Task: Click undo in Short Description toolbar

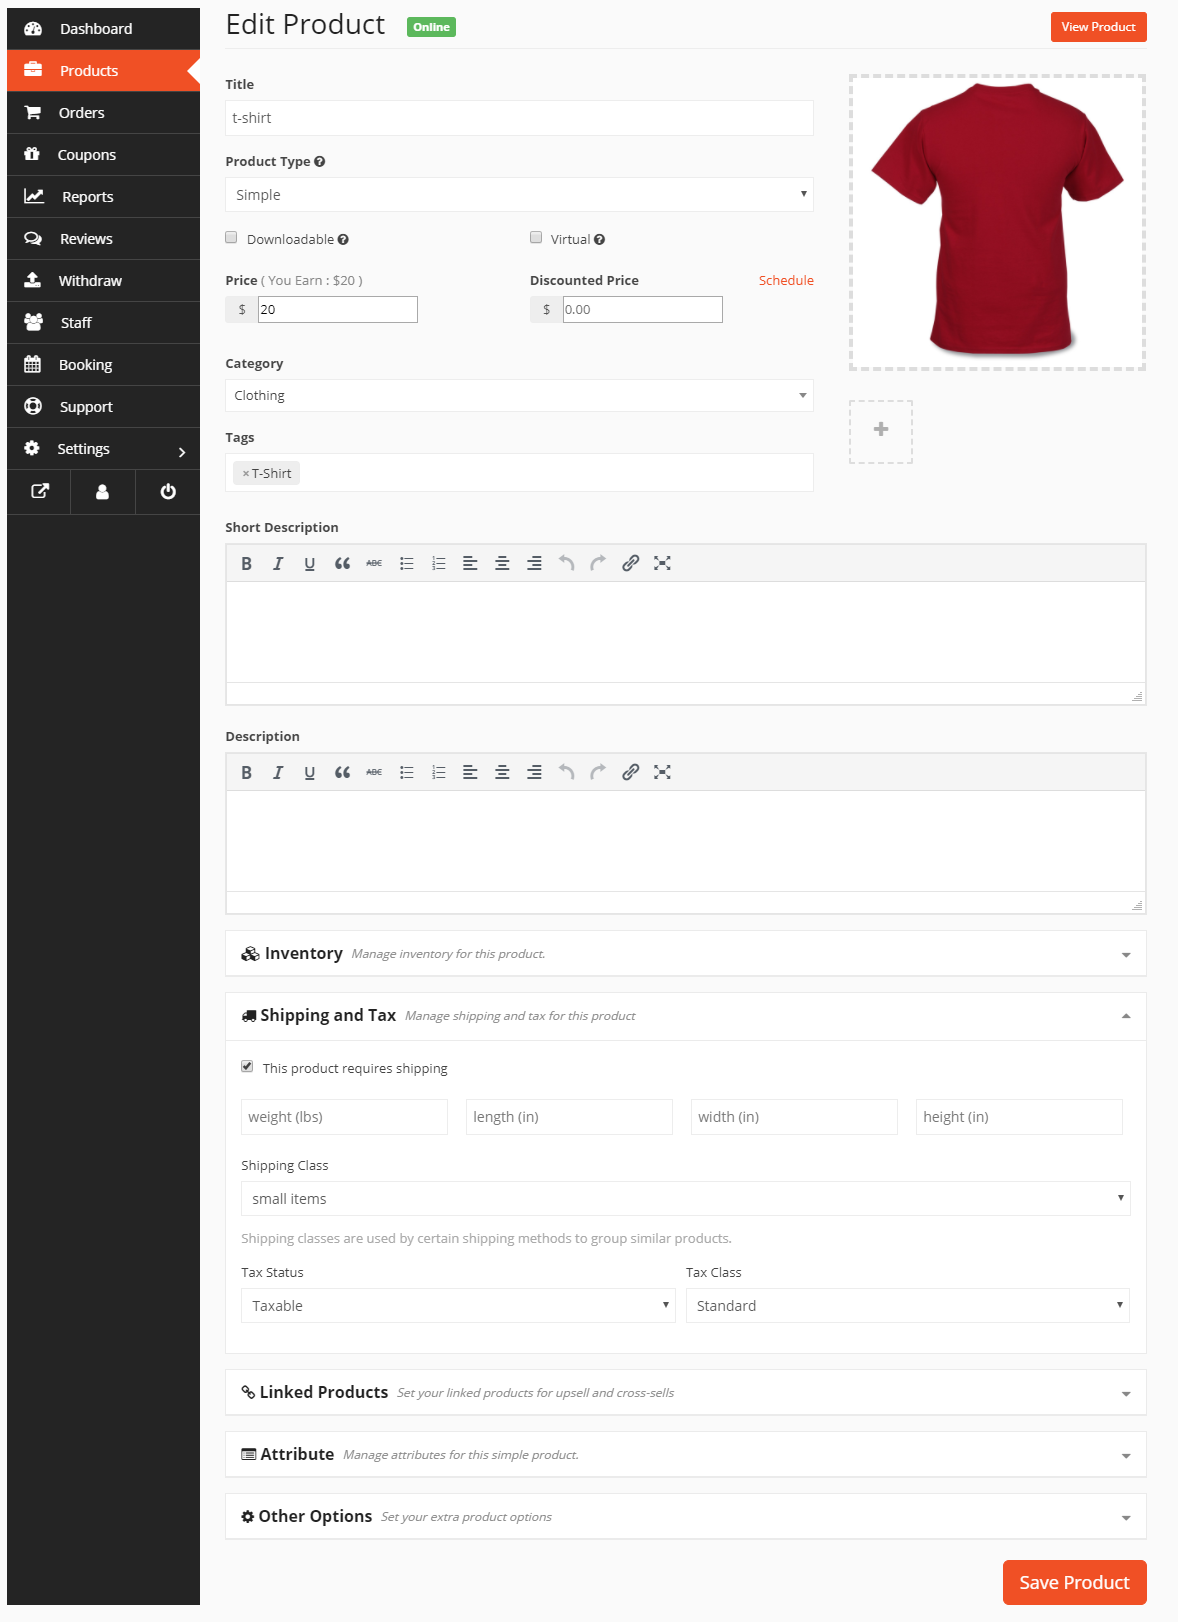Action: pos(566,563)
